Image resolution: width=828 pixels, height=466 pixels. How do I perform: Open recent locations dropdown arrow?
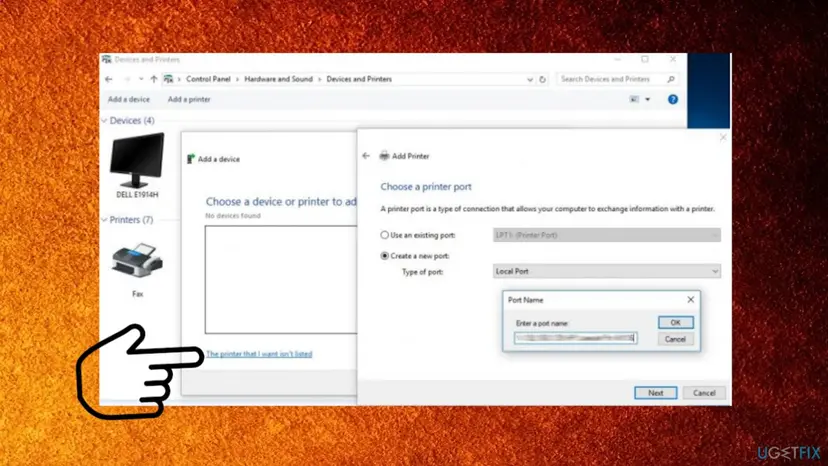[141, 79]
